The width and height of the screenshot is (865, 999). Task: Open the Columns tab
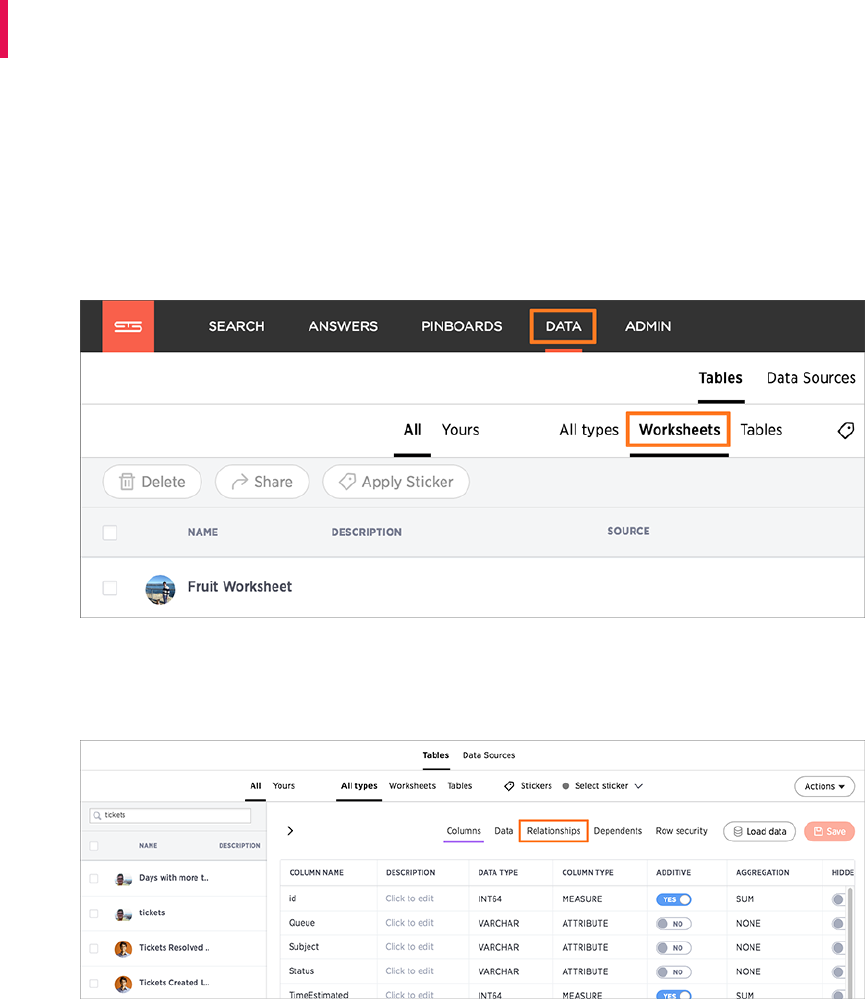pyautogui.click(x=464, y=831)
